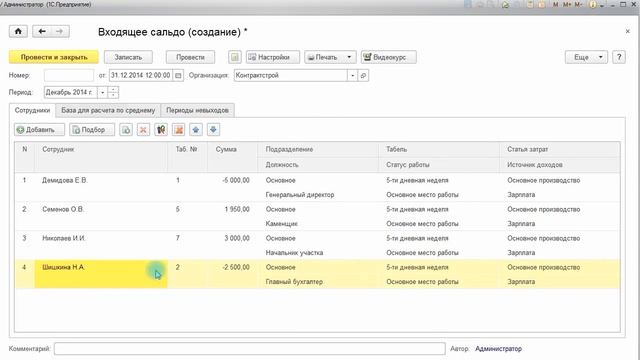Delete the row with the red X icon

[x=143, y=130]
